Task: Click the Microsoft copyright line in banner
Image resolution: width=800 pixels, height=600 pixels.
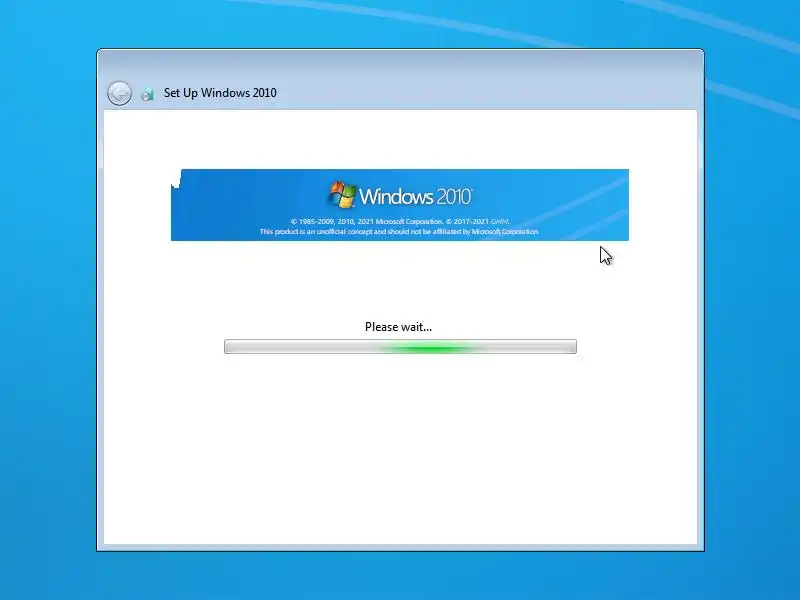Action: click(x=400, y=221)
